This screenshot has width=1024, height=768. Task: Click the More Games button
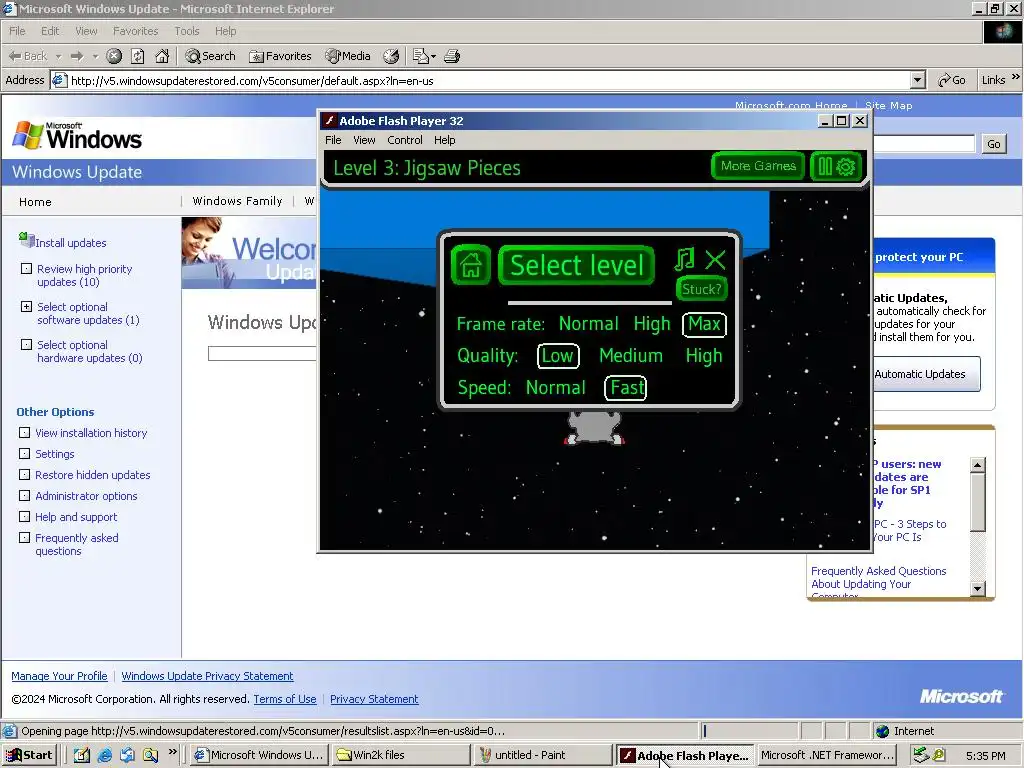(x=758, y=166)
